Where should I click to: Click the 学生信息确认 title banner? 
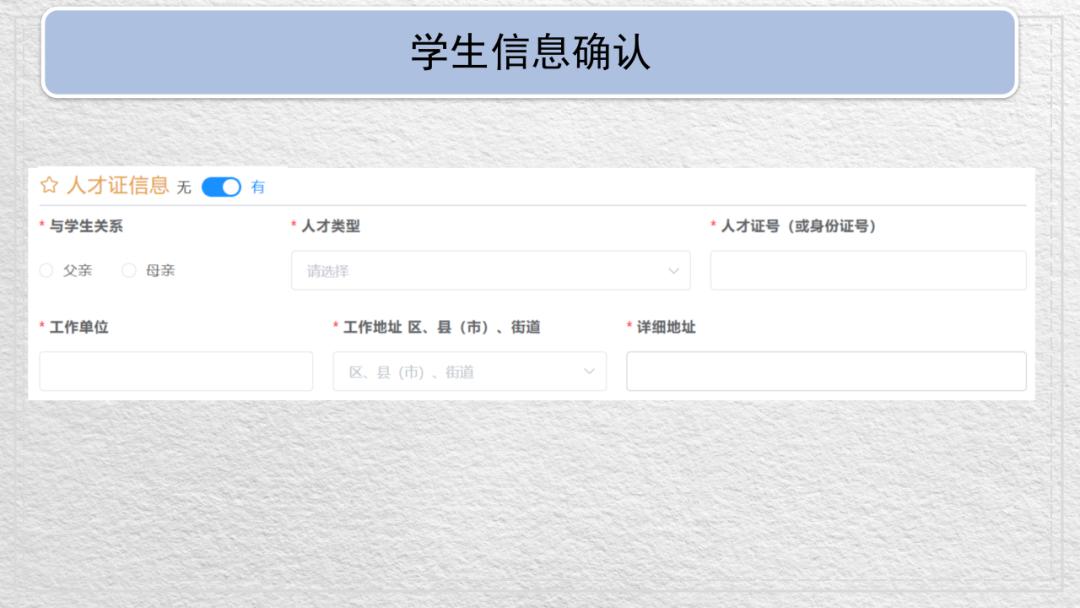point(530,52)
